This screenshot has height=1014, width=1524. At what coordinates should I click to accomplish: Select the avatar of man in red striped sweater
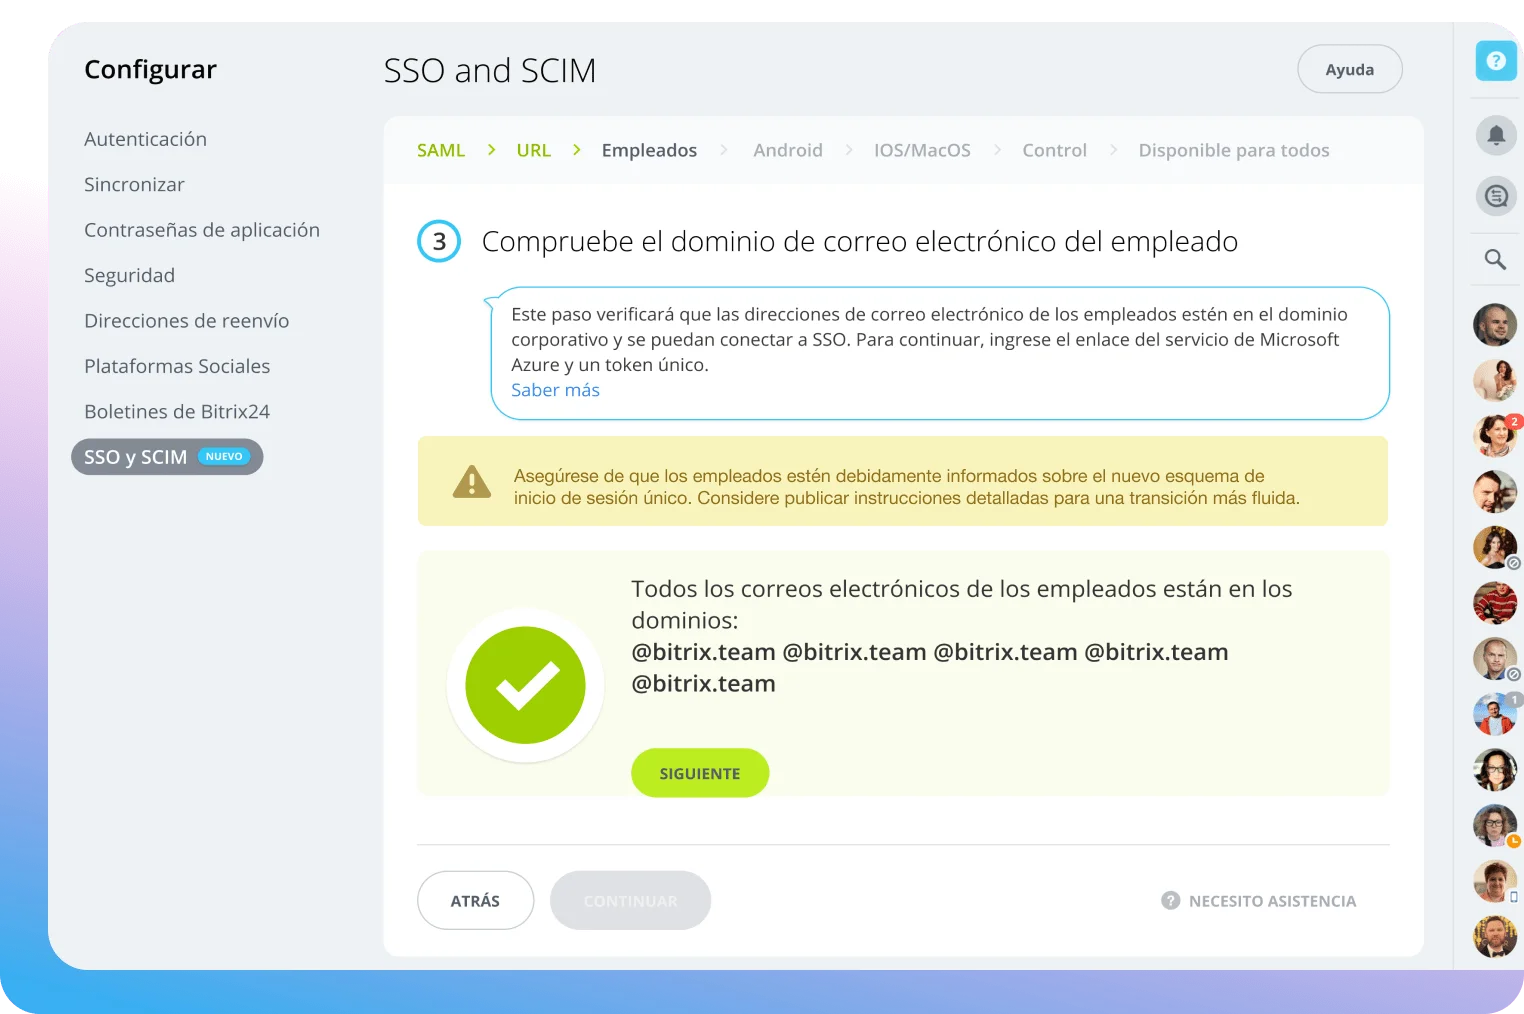click(x=1495, y=603)
